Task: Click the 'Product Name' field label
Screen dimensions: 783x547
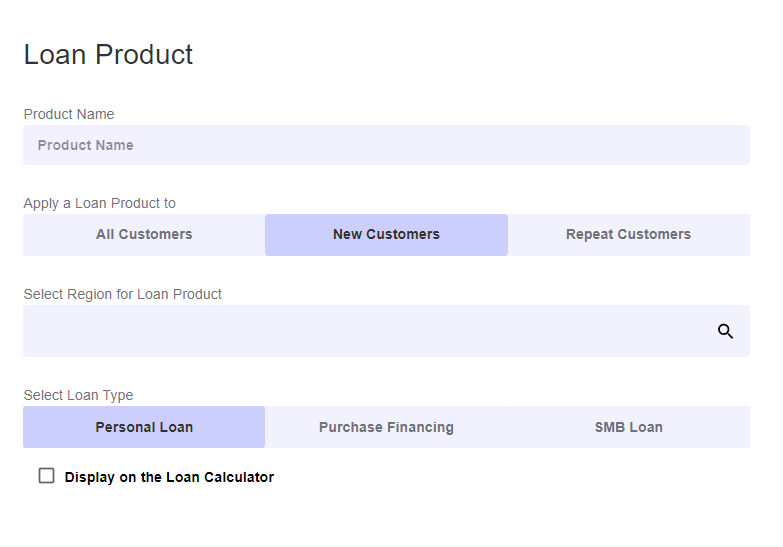Action: (x=69, y=114)
